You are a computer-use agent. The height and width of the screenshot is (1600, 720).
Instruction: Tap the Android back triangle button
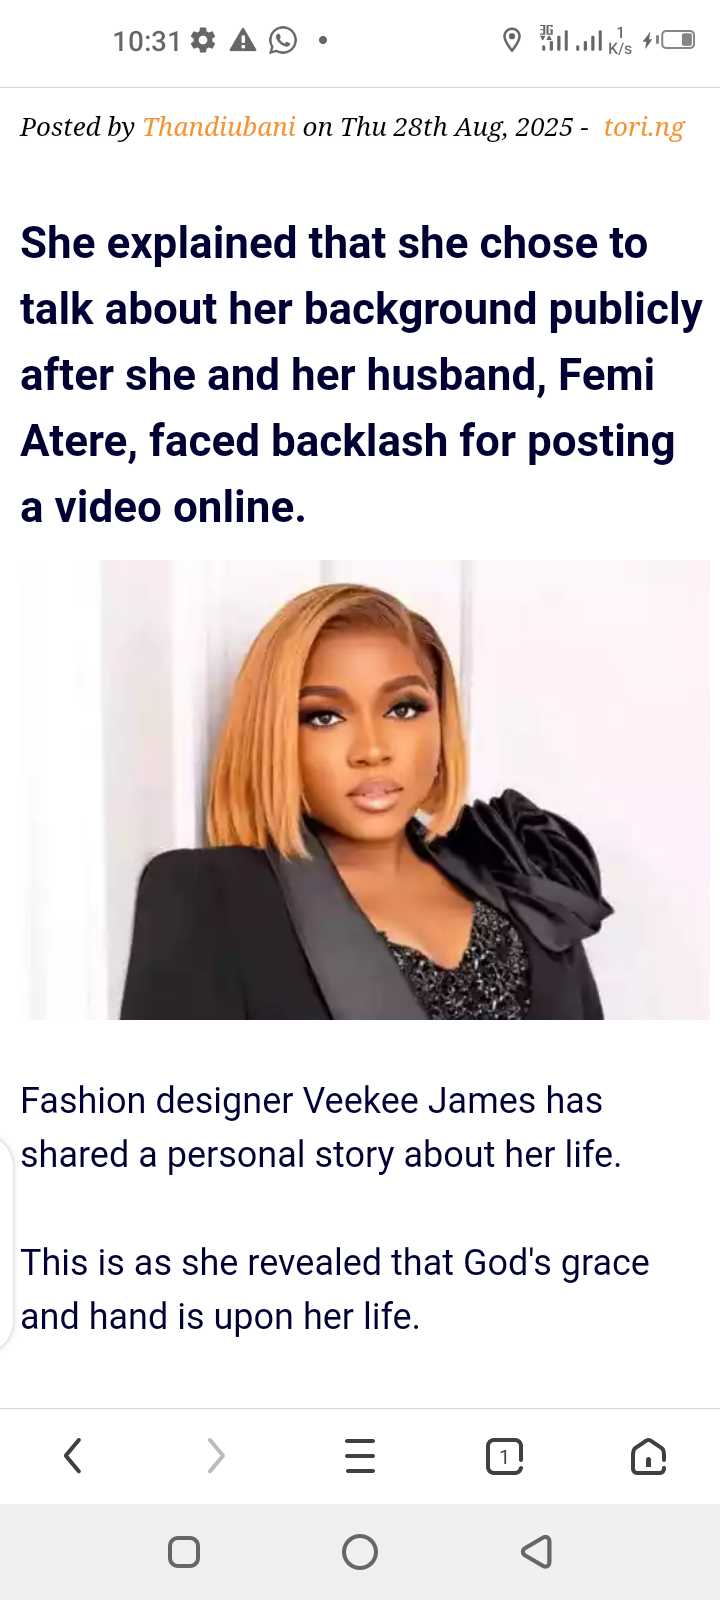[x=536, y=1552]
